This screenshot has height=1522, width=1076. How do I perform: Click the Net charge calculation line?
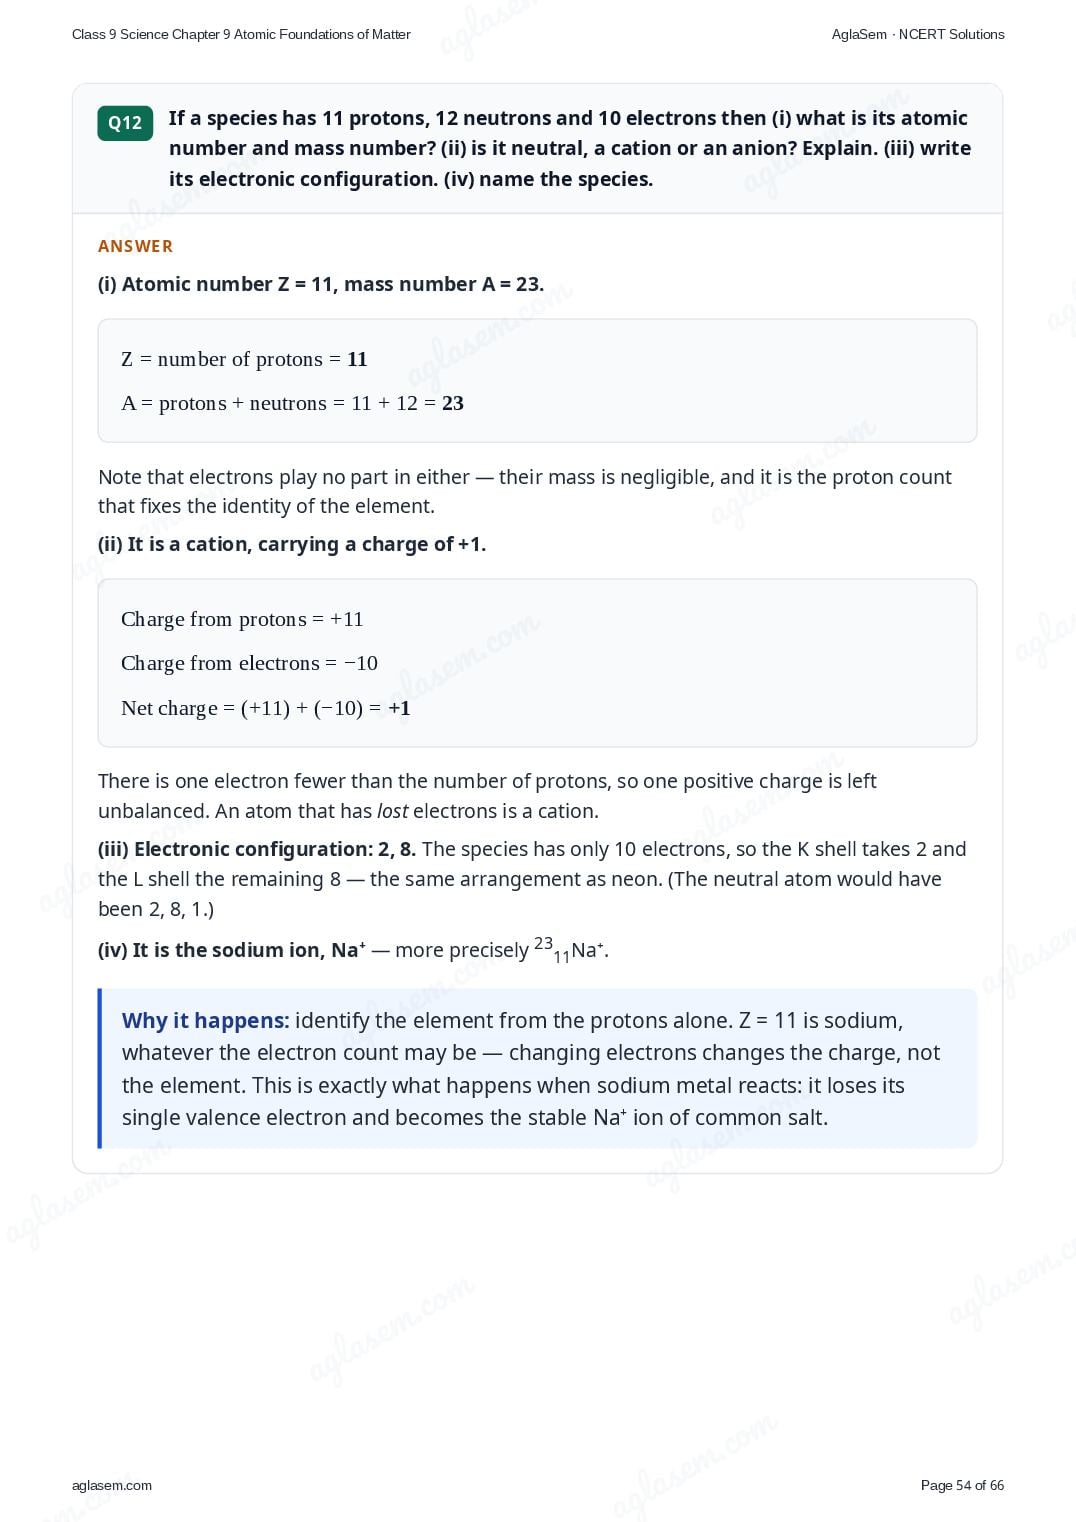266,708
